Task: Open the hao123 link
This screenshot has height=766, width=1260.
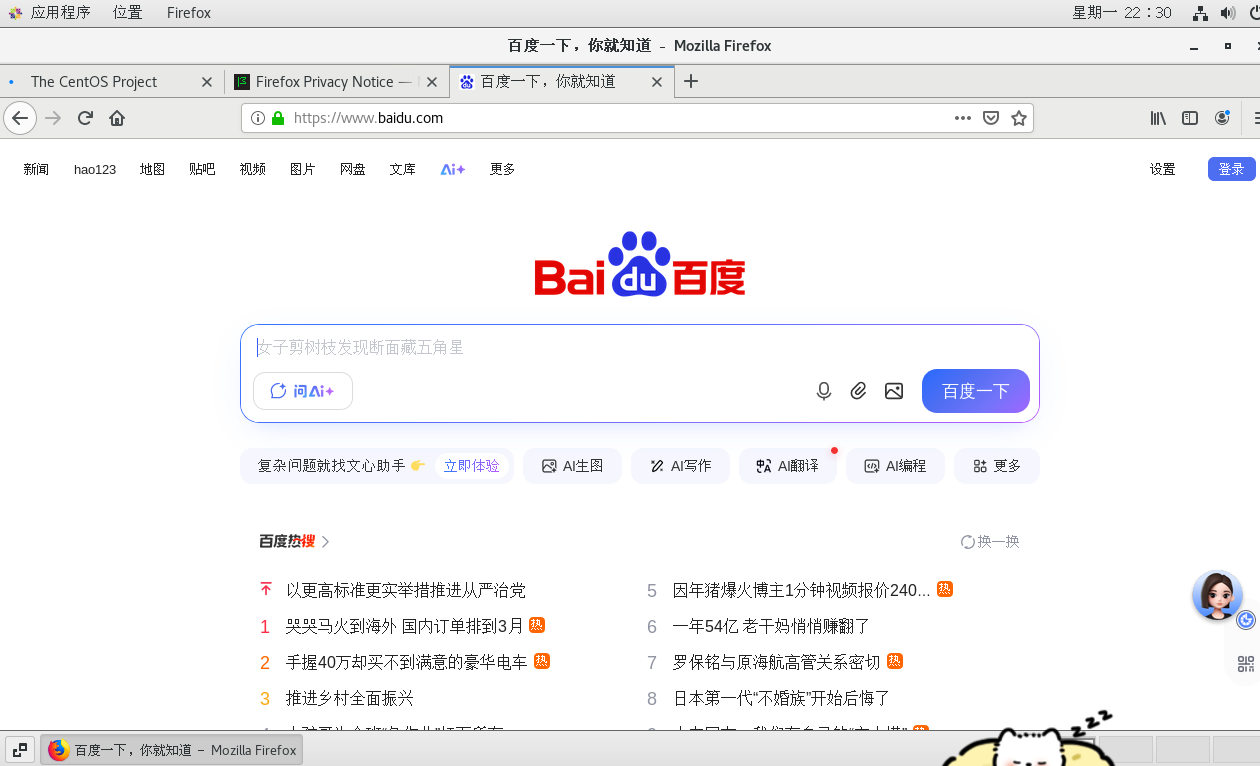Action: pyautogui.click(x=95, y=170)
